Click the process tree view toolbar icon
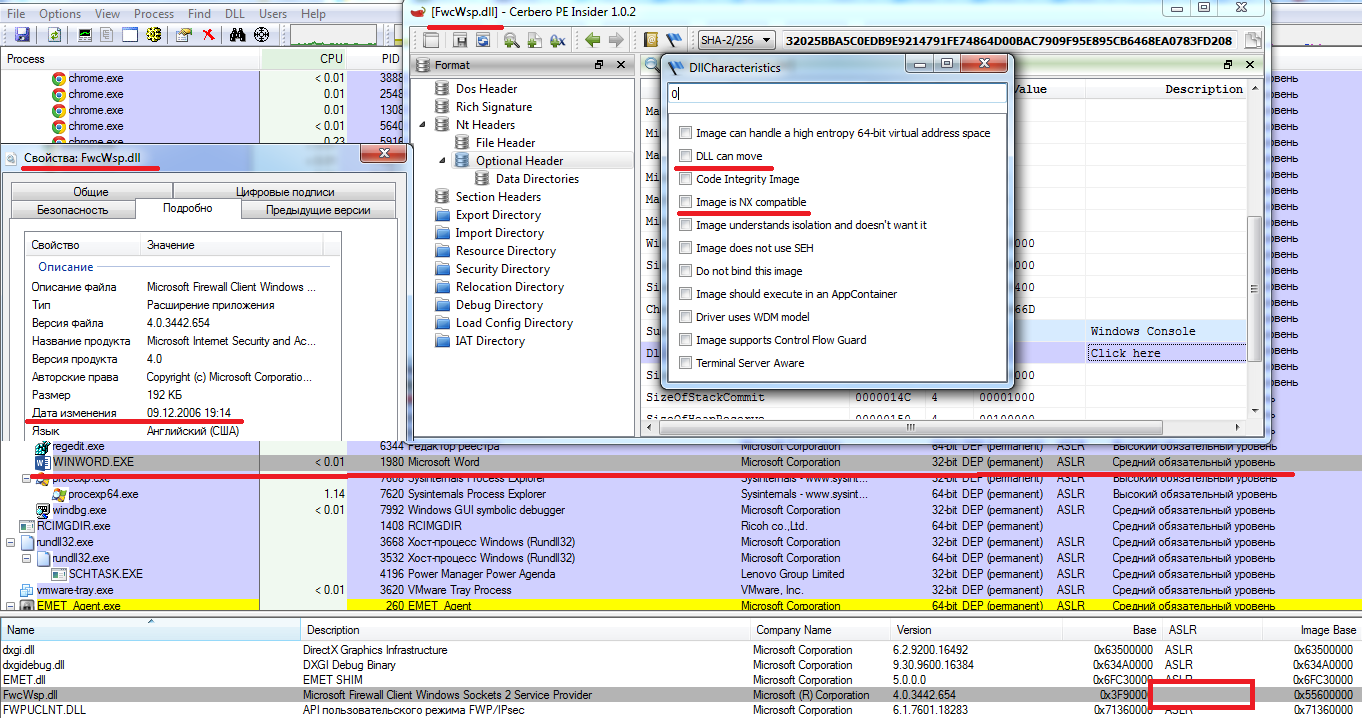Viewport: 1362px width, 718px height. [x=108, y=35]
